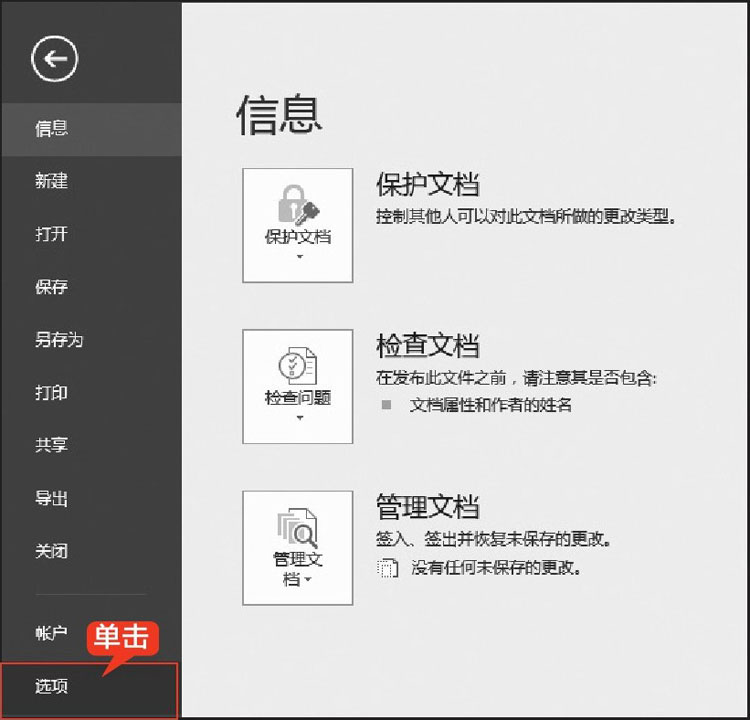Screen dimensions: 750x720
Task: Open the 打印 page
Action: 52,393
